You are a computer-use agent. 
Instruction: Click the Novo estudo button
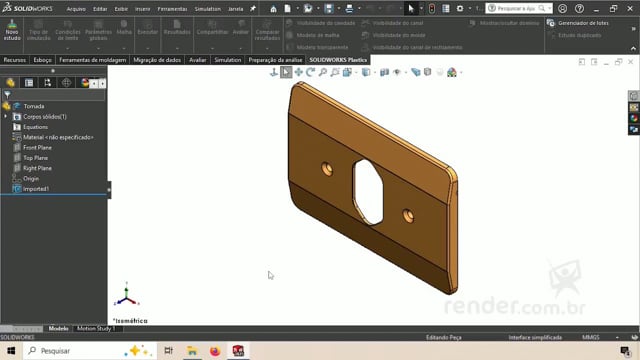click(12, 30)
